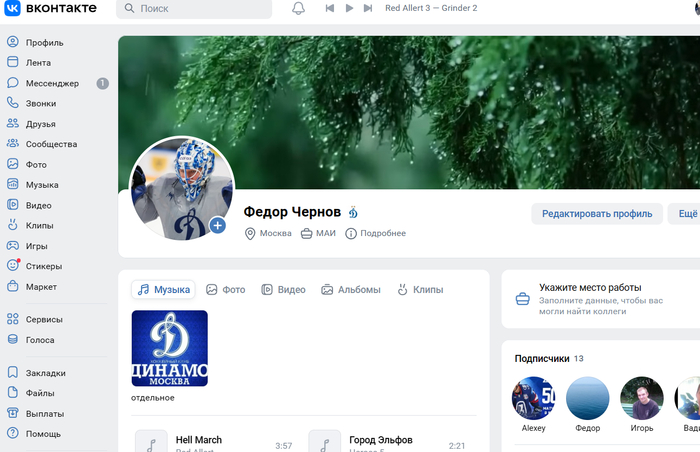
Task: Skip to next track in header player
Action: coord(369,9)
